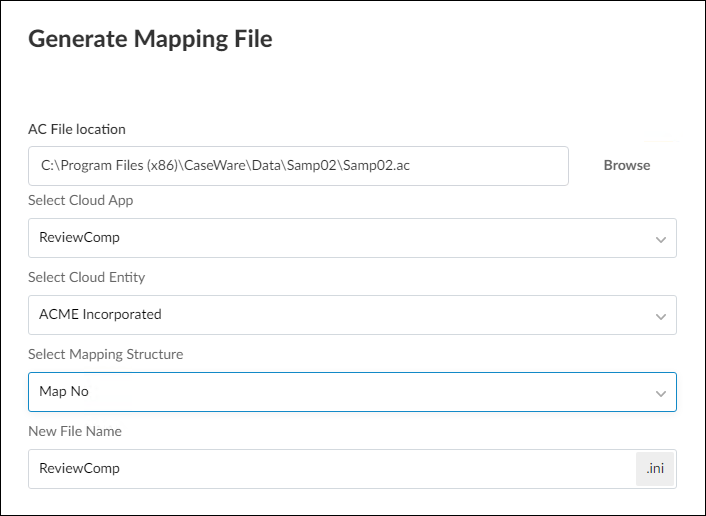Click the Select Mapping Structure label
Screen dimensions: 706x516
(x=105, y=354)
